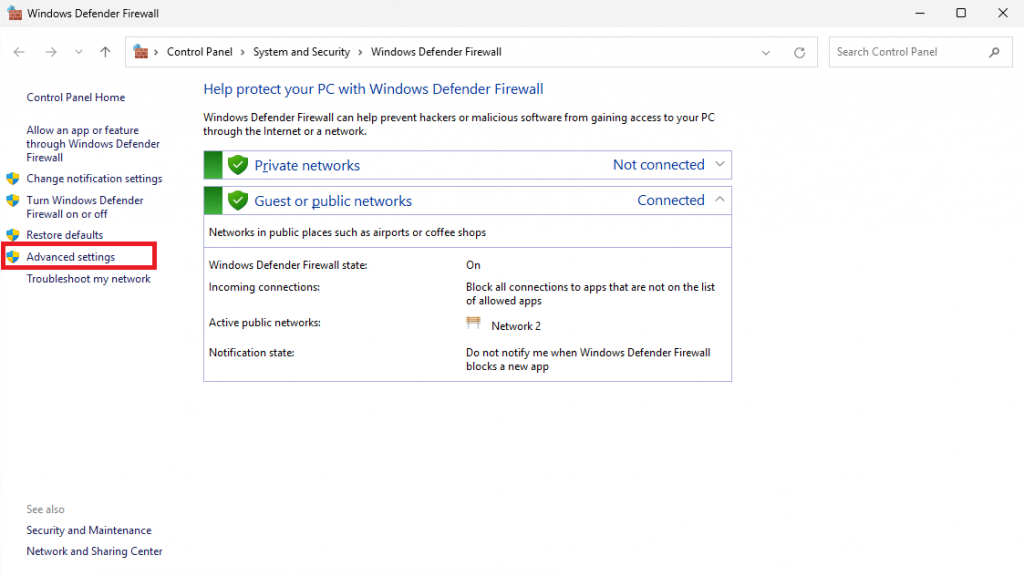
Task: Click the 'Network 2' text
Action: (516, 326)
